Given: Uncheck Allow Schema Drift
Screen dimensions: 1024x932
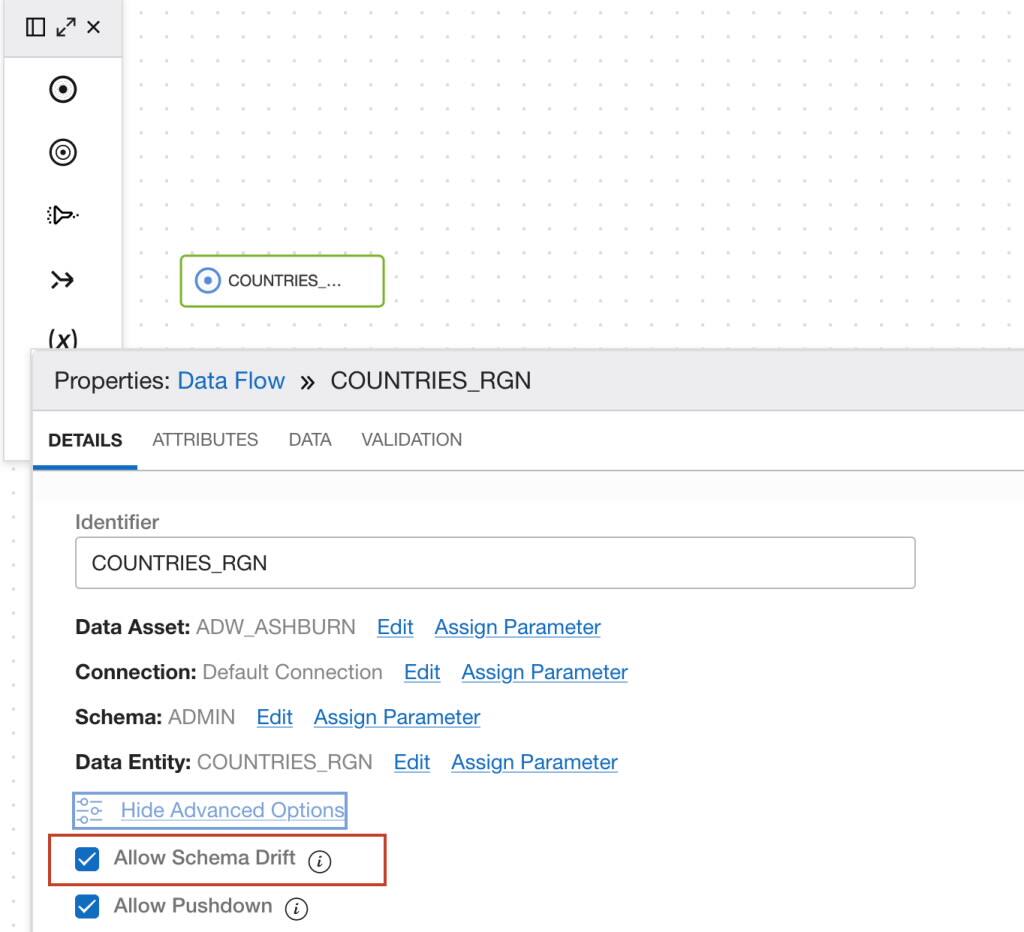Looking at the screenshot, I should (86, 858).
